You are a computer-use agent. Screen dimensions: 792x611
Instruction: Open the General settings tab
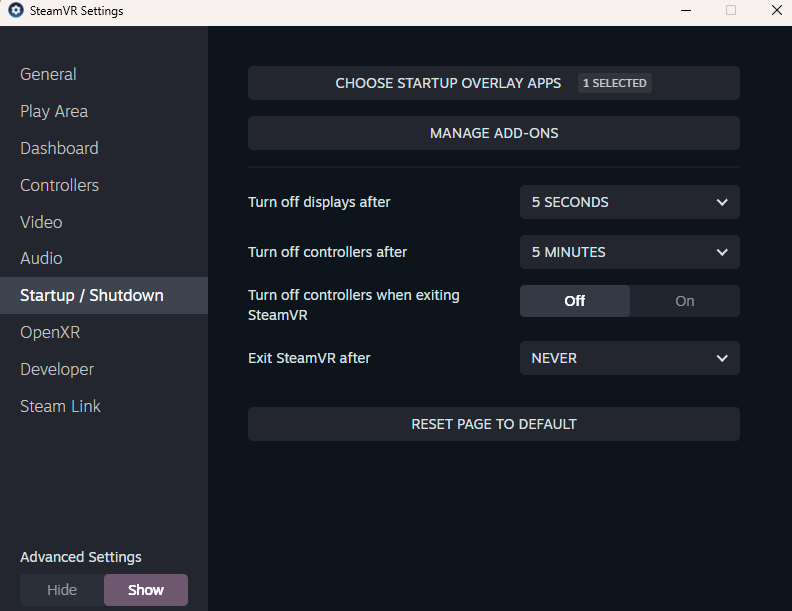[48, 74]
